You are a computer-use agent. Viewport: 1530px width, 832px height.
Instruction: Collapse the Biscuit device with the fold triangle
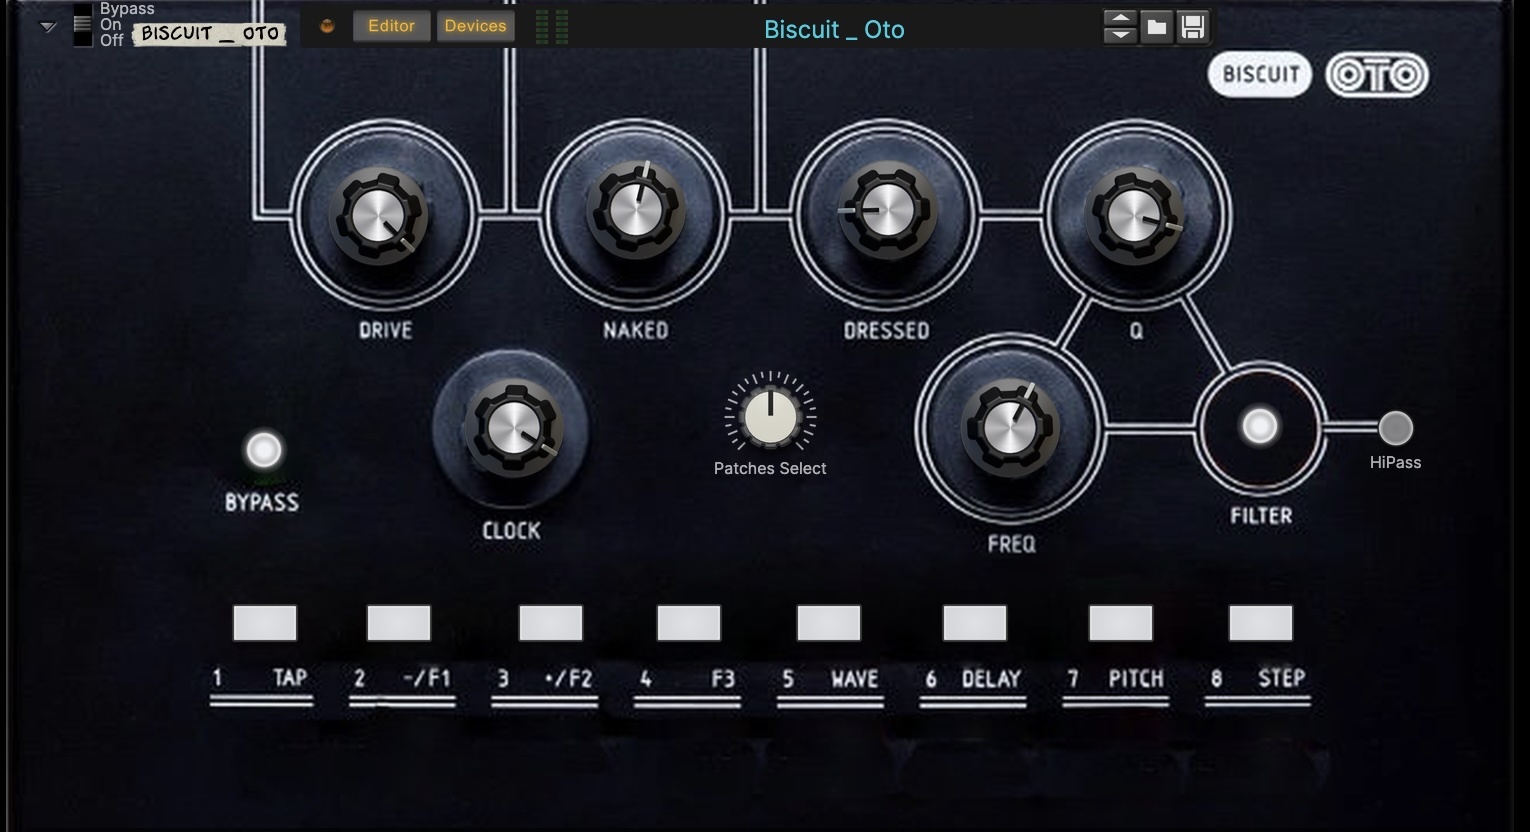click(x=47, y=27)
